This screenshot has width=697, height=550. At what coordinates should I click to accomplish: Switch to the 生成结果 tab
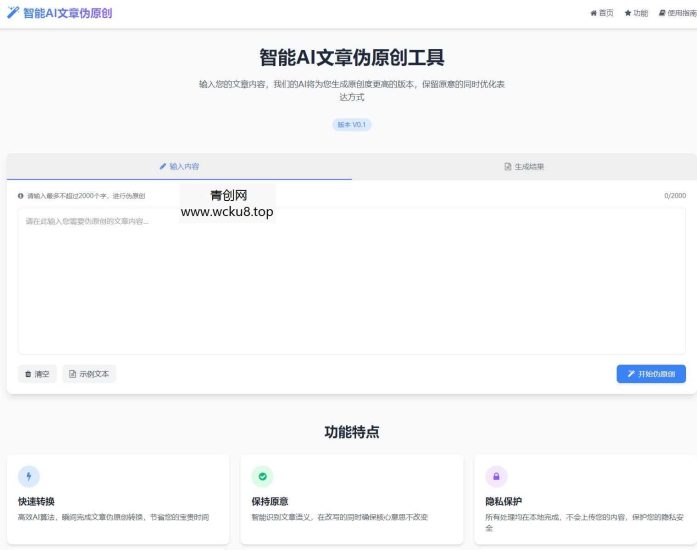point(524,166)
